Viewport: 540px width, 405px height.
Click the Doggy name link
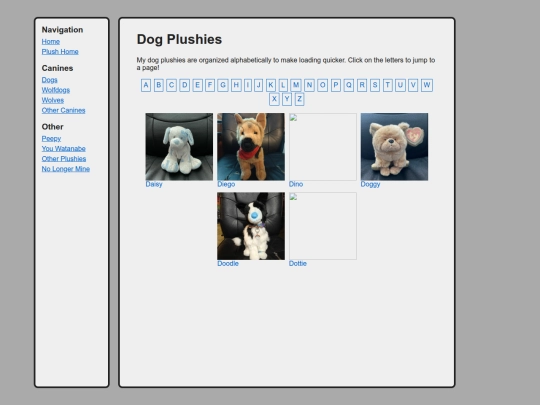point(371,184)
